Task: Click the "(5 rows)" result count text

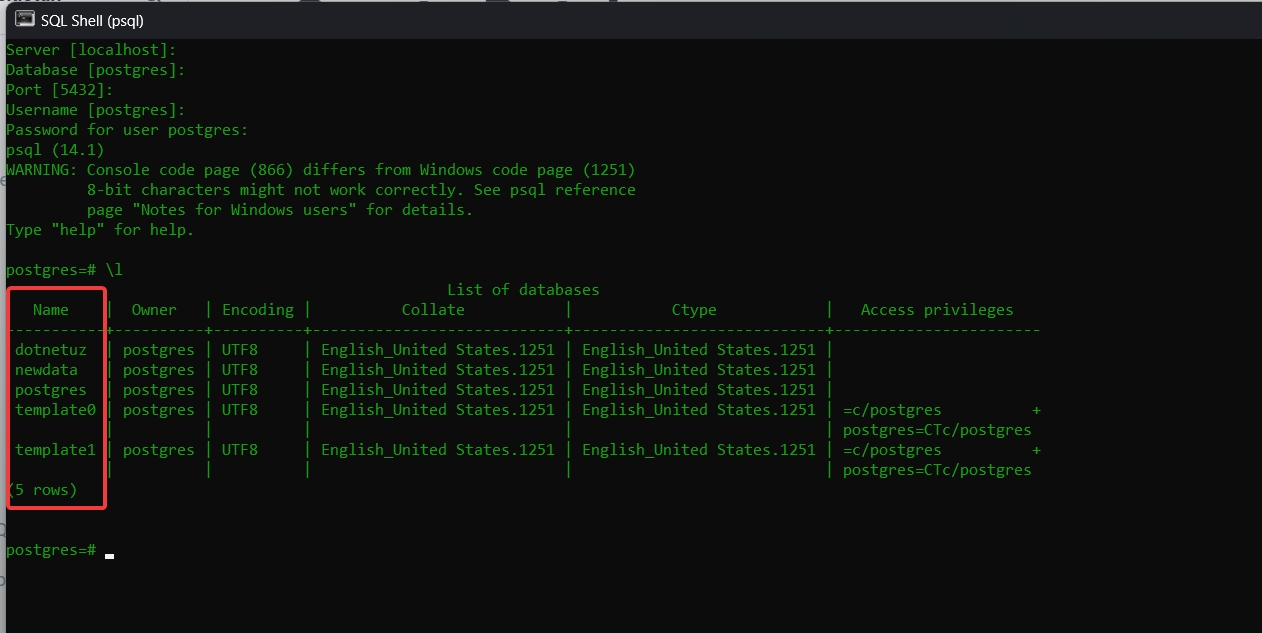Action: pyautogui.click(x=42, y=490)
